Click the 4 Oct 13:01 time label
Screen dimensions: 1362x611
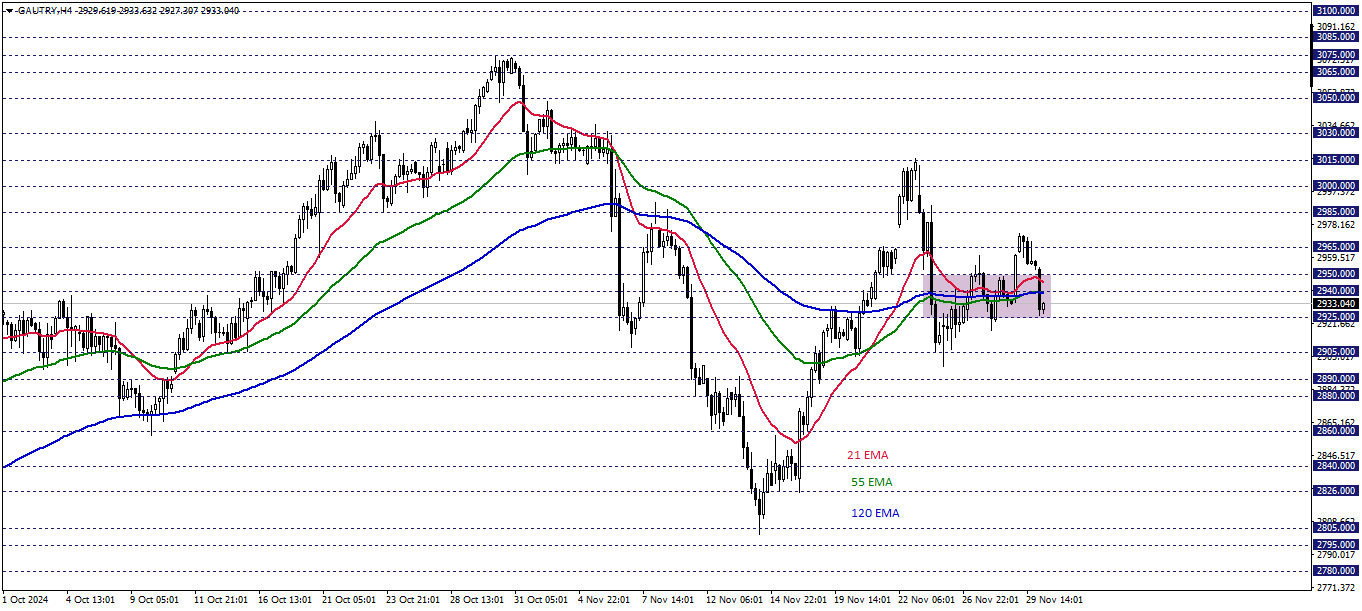[90, 600]
